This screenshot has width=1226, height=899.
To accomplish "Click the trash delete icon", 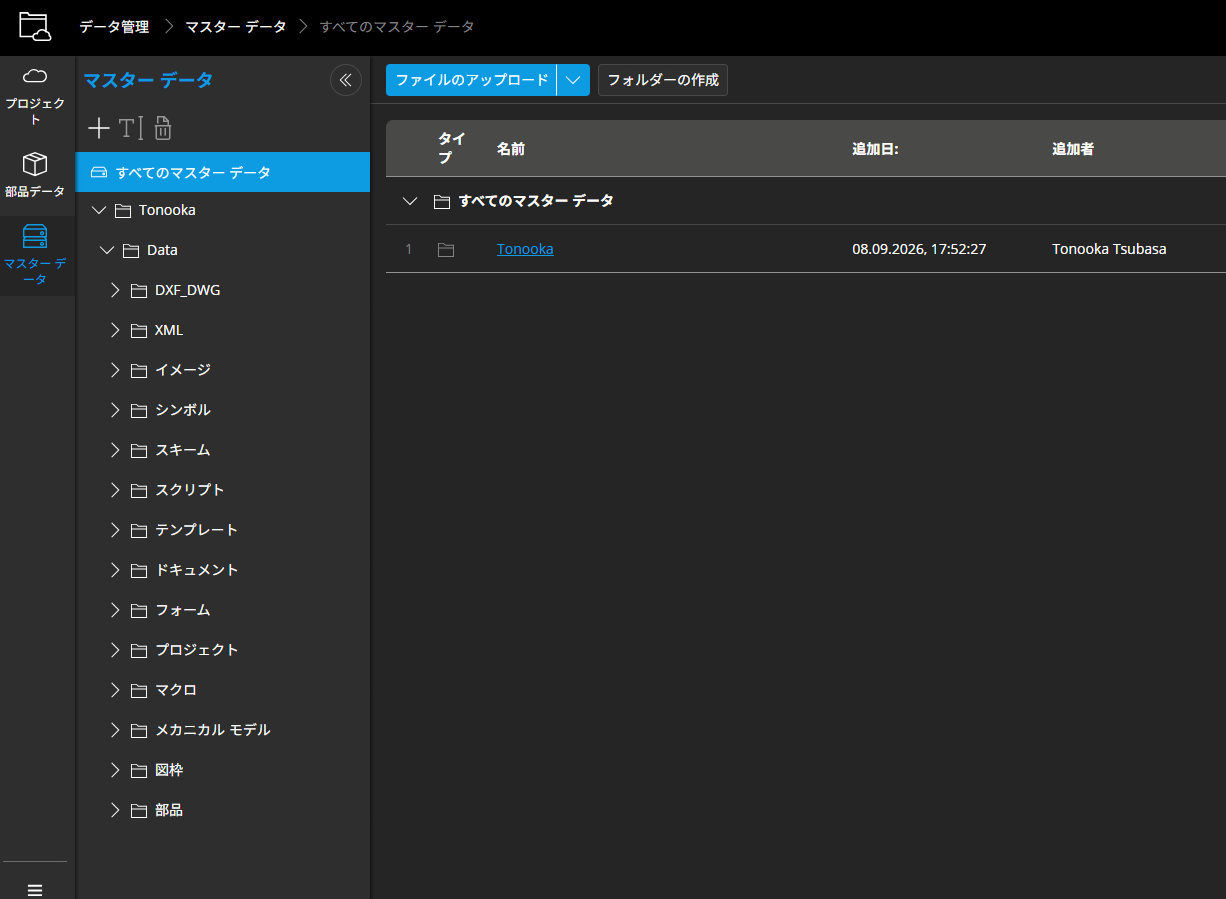I will click(x=163, y=128).
